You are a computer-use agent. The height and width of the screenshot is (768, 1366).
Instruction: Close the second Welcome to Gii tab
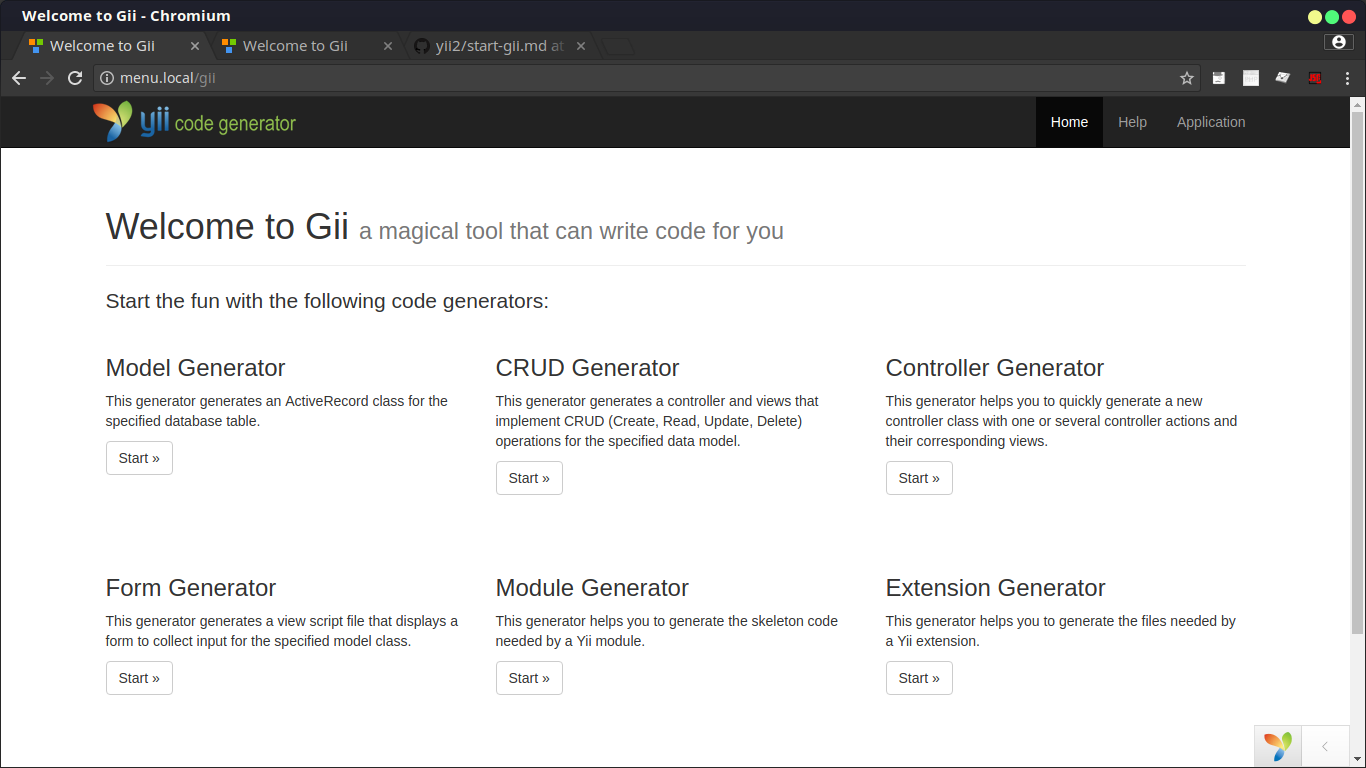coord(388,46)
